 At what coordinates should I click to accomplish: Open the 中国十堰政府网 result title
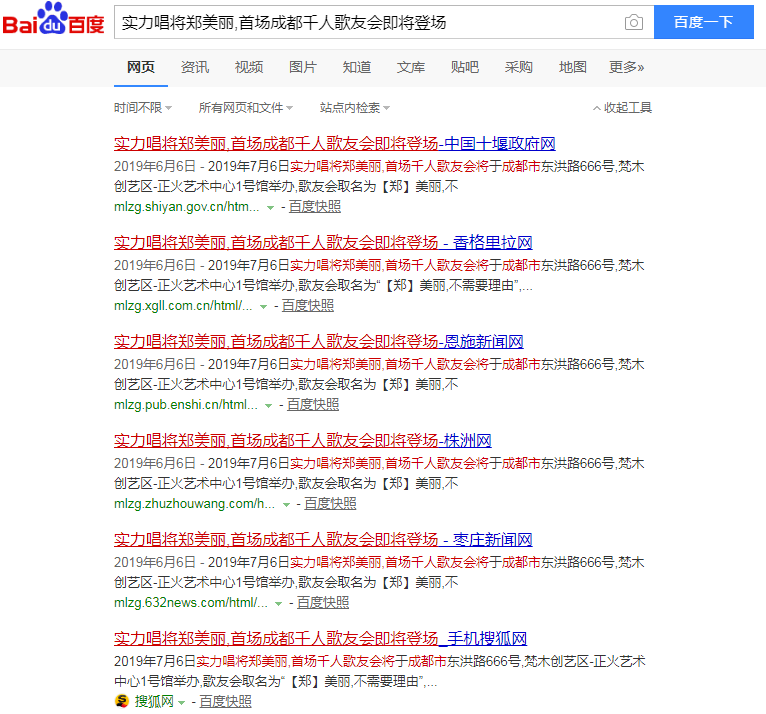click(x=334, y=143)
